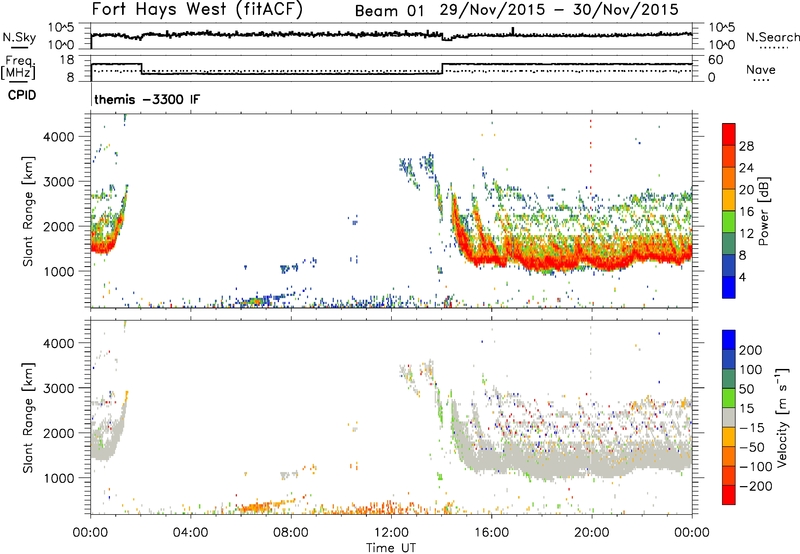Click the '28' value on Power colorbar

pos(746,146)
